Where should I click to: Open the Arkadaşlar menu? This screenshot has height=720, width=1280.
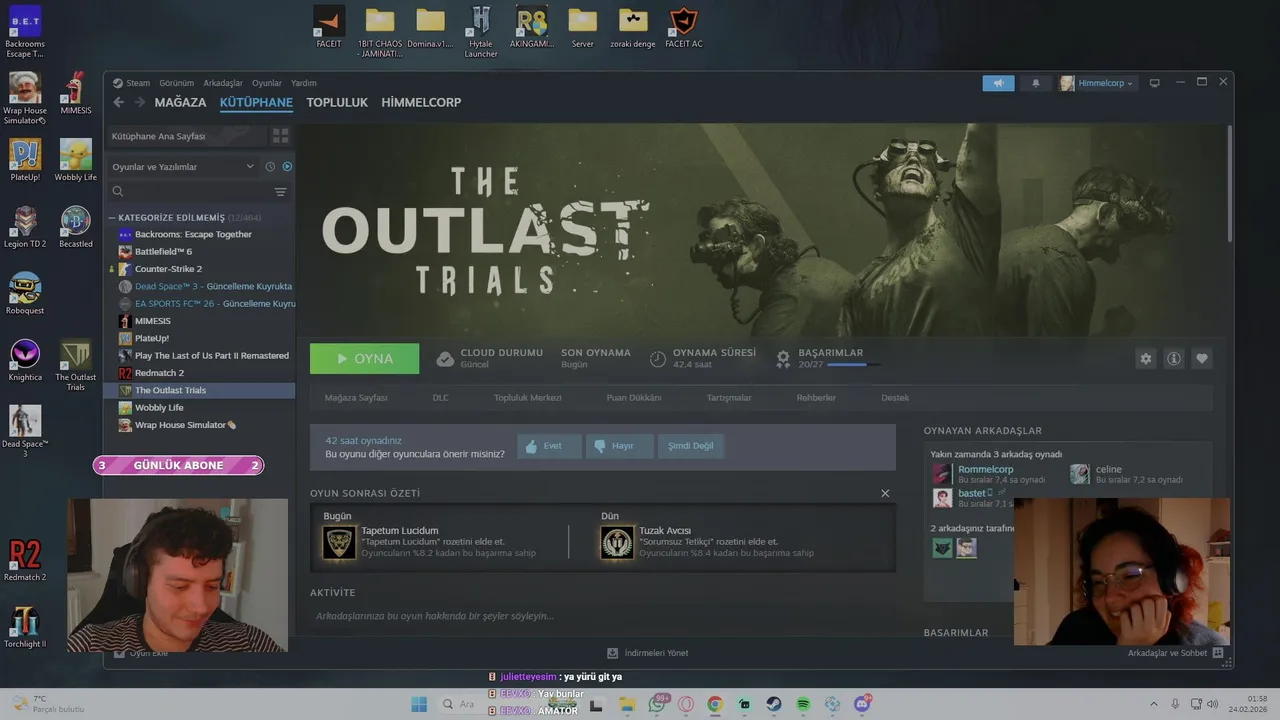tap(222, 83)
